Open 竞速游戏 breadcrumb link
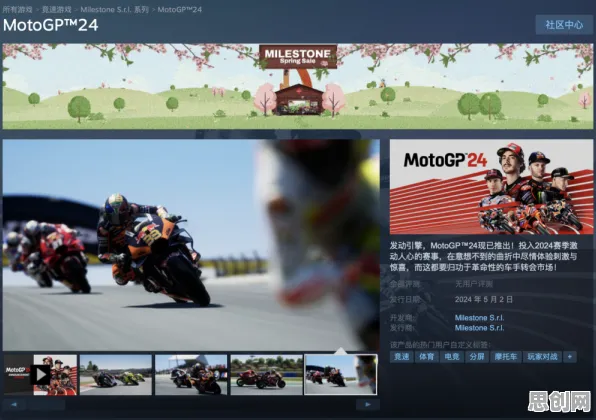This screenshot has height=420, width=596. click(57, 10)
